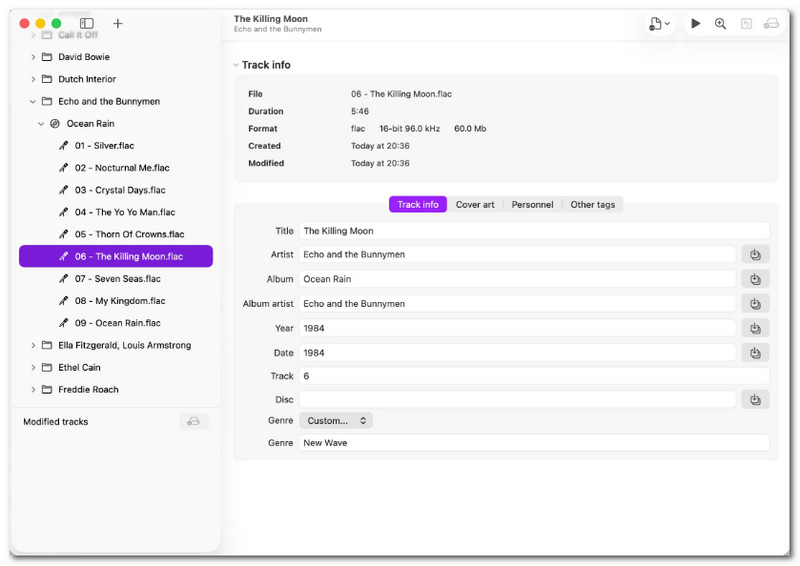Image resolution: width=800 pixels, height=566 pixels.
Task: Switch to the Personnel tab
Action: coord(532,205)
